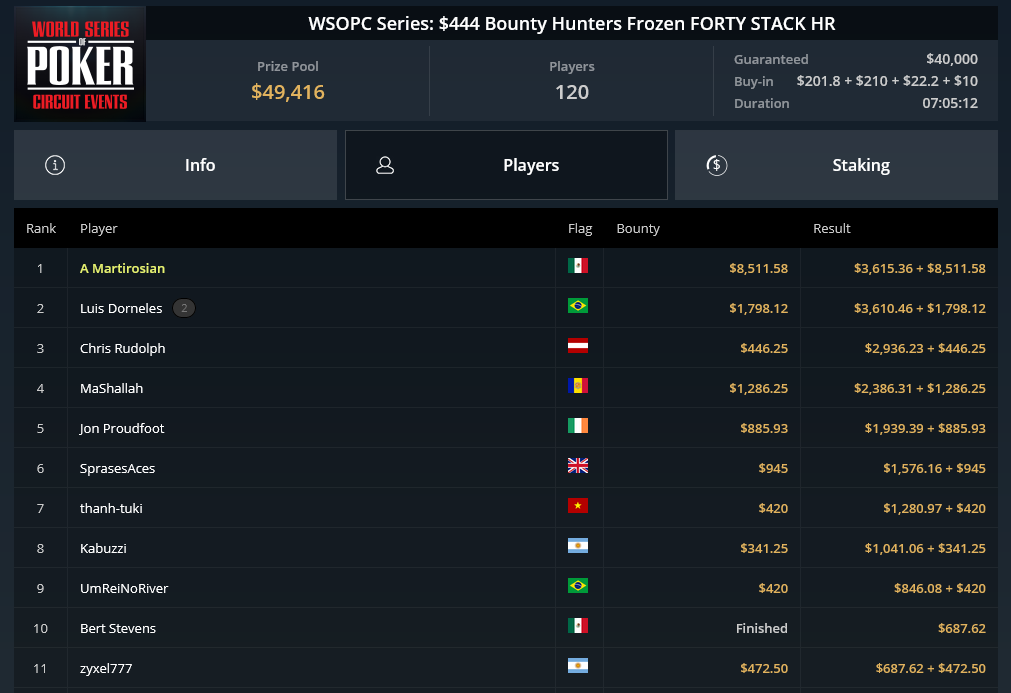Open player A Martirosian's name
Image resolution: width=1011 pixels, height=693 pixels.
coord(123,268)
